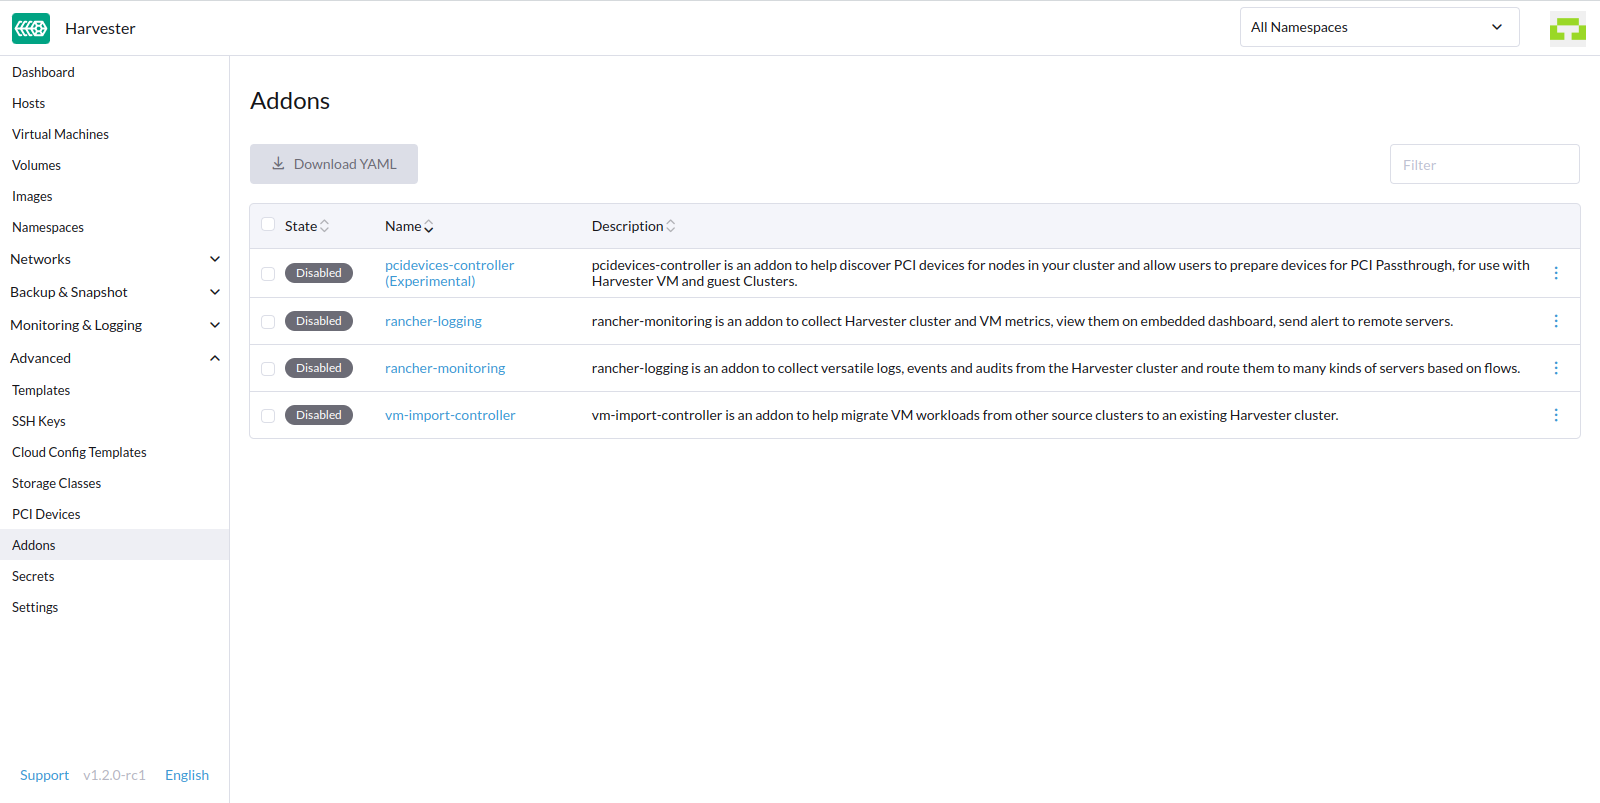1600x803 pixels.
Task: Open the rancher-logging addon link
Action: pyautogui.click(x=433, y=321)
